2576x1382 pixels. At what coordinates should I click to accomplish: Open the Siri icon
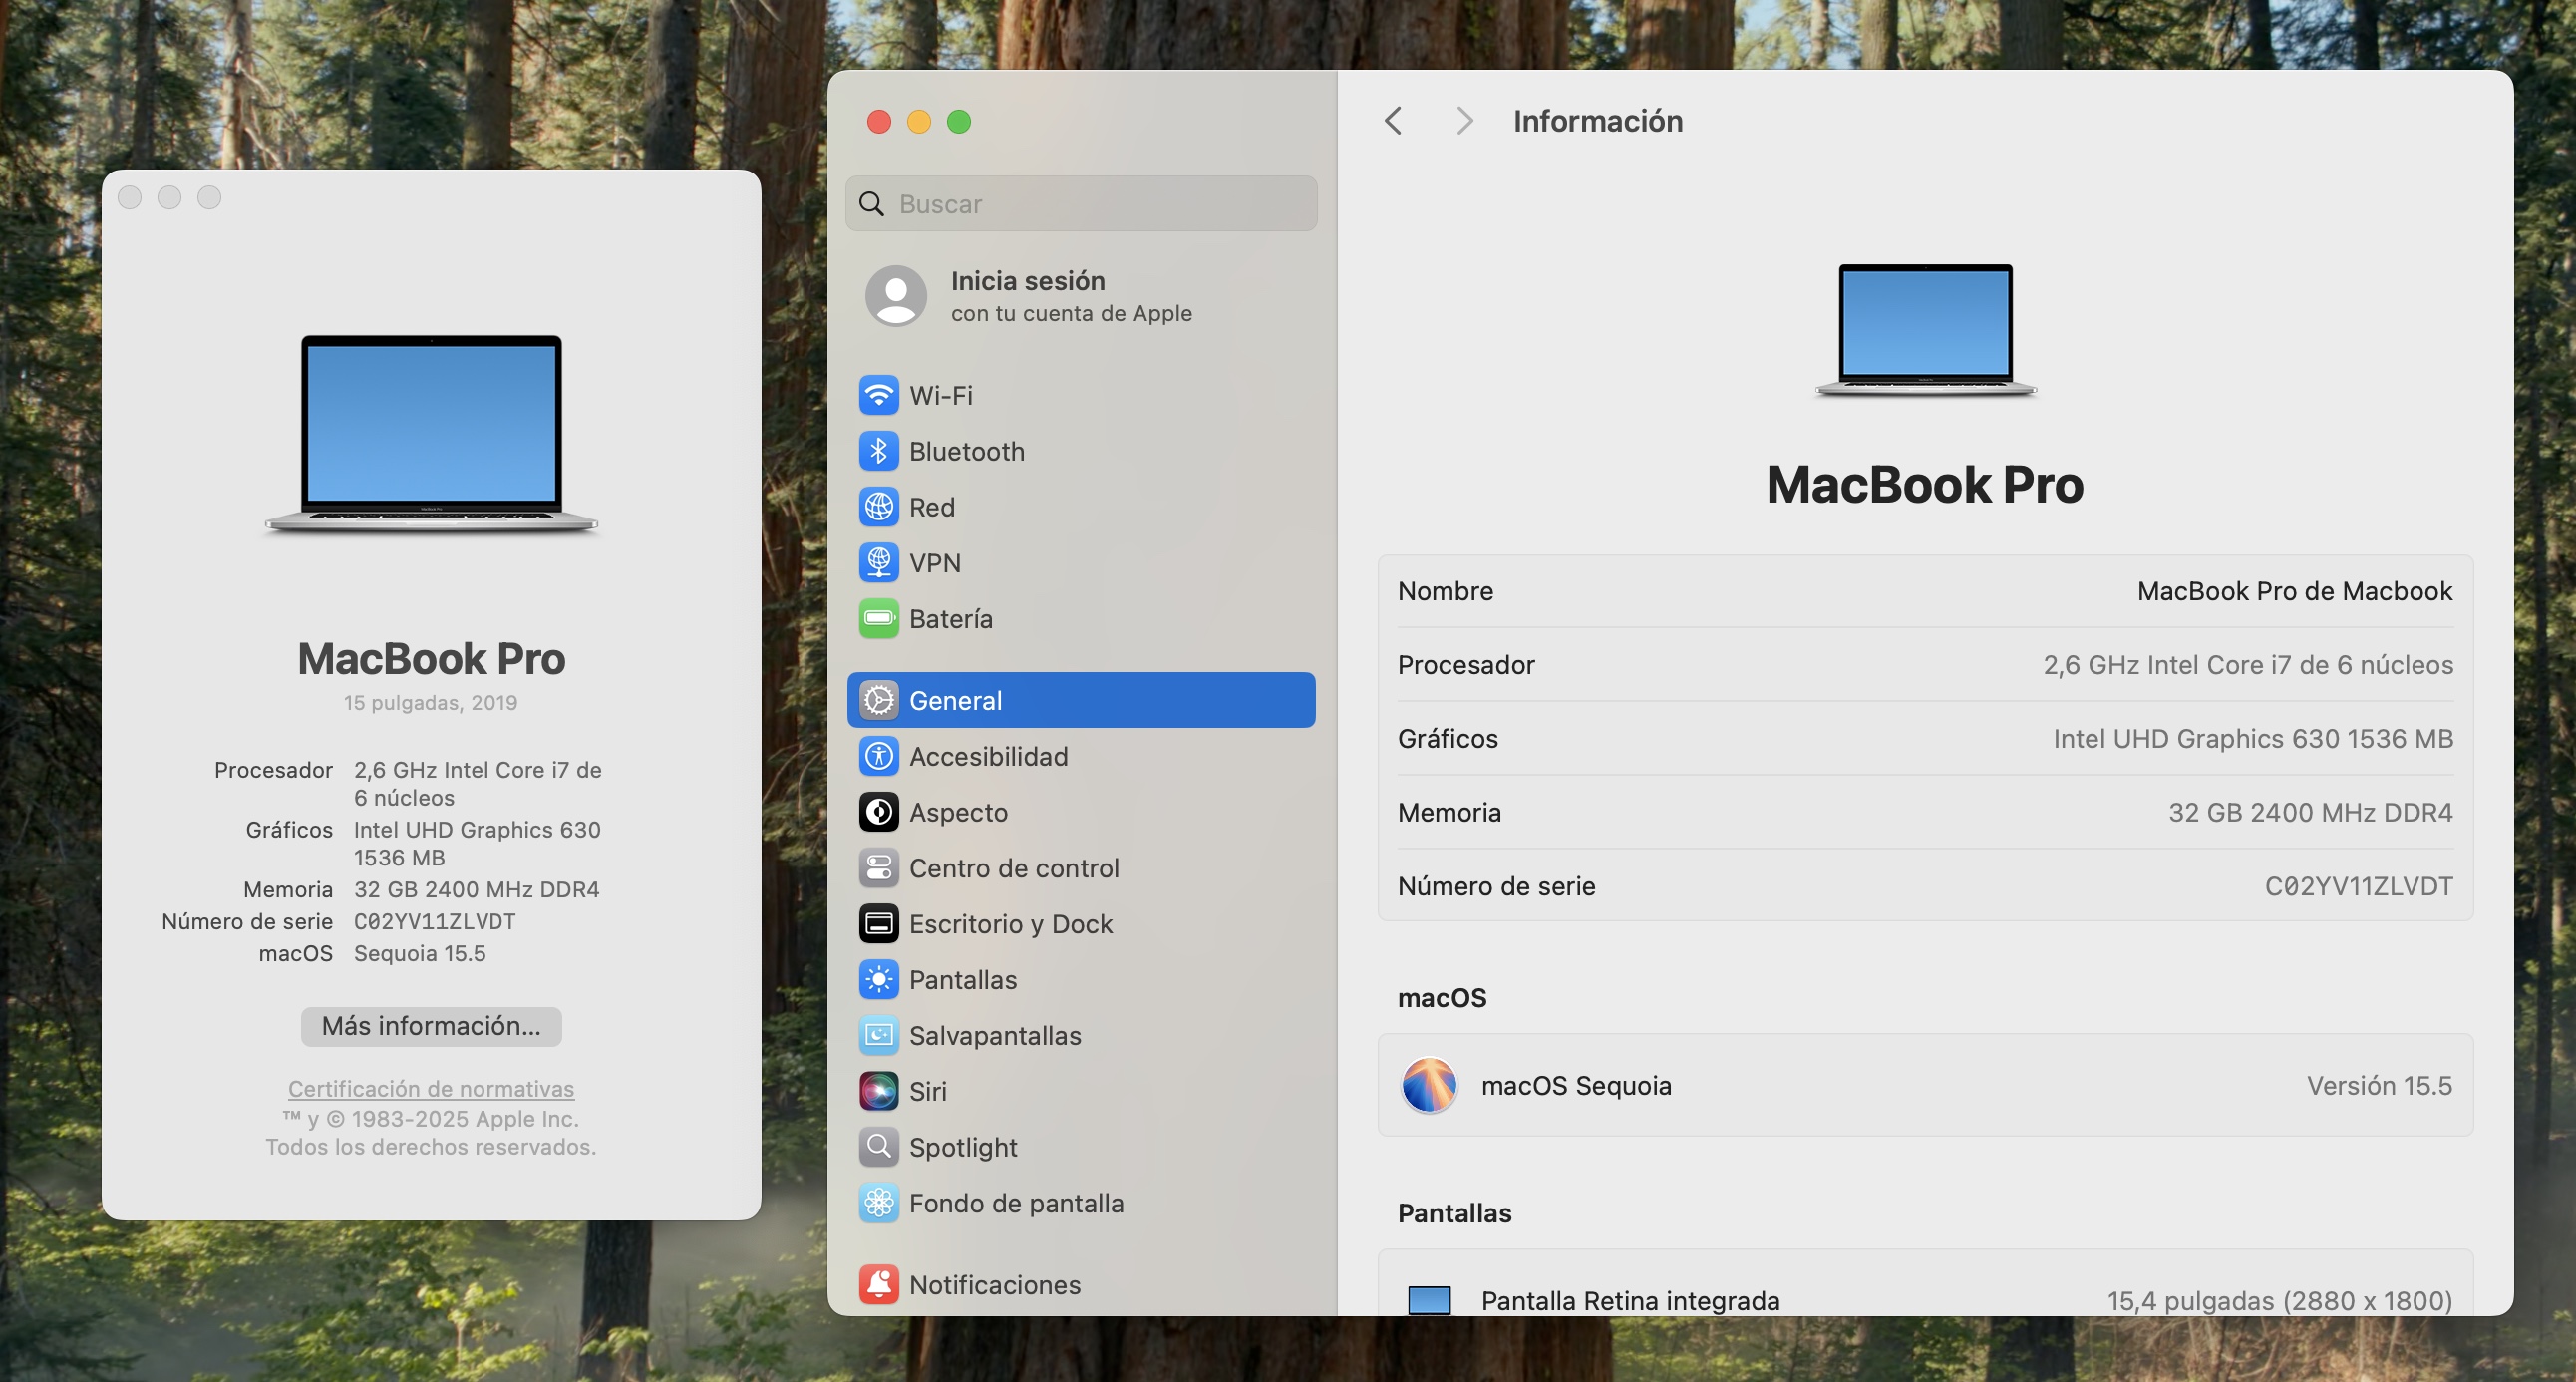(x=878, y=1091)
